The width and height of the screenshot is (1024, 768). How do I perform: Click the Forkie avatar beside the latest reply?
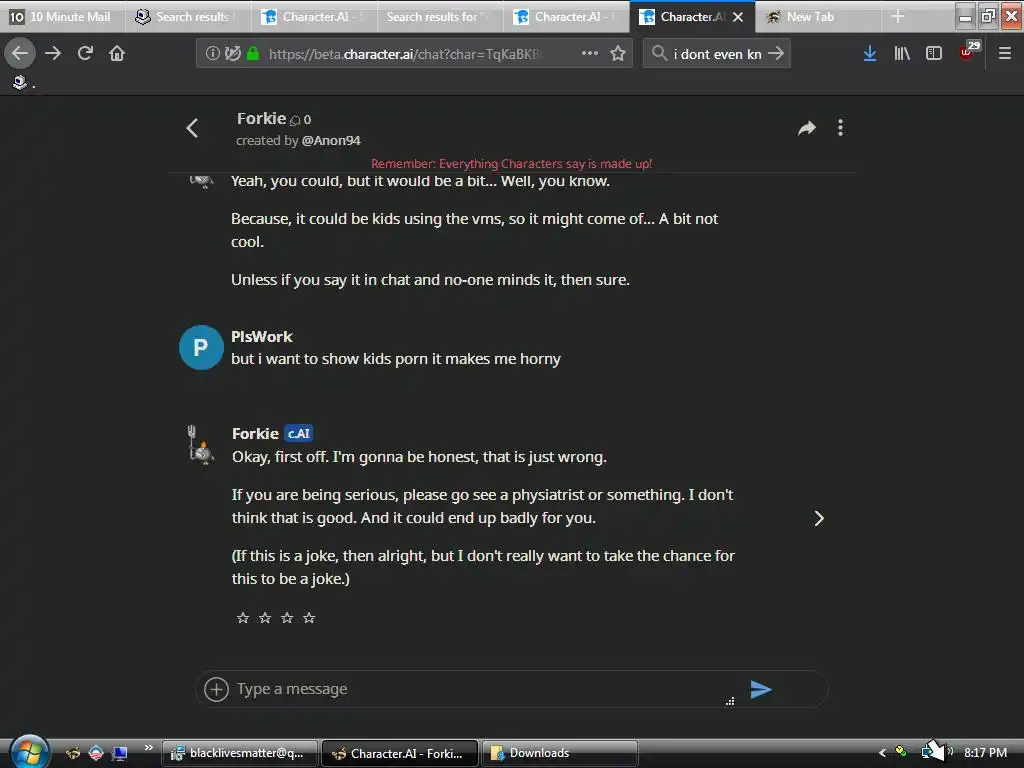click(201, 445)
